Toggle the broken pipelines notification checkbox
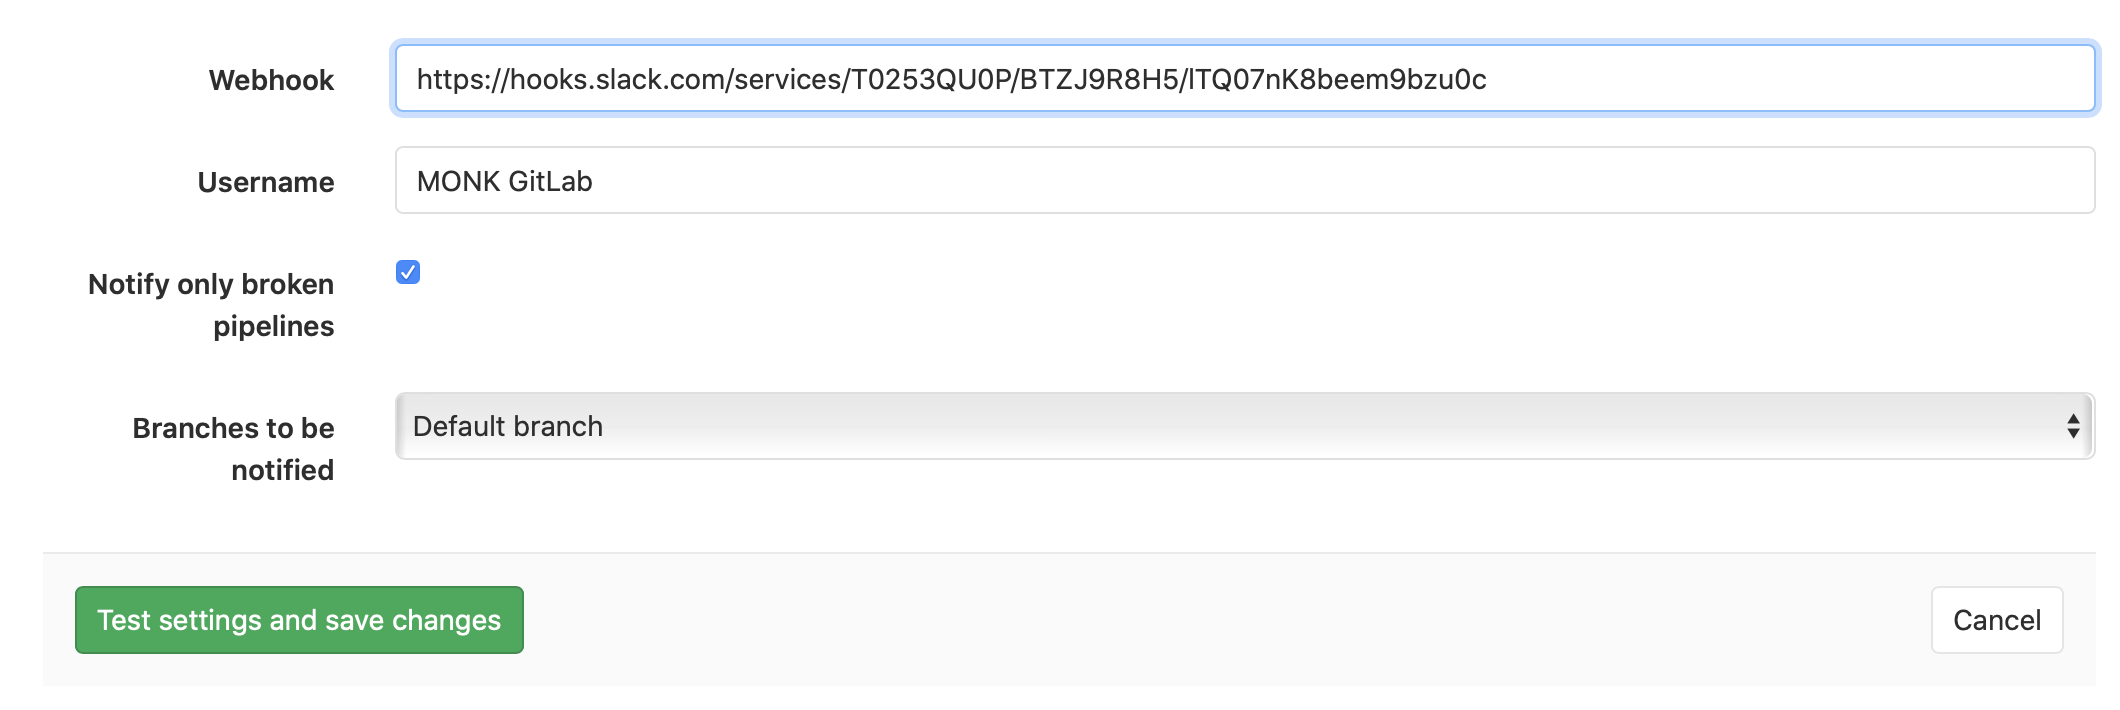The width and height of the screenshot is (2120, 710). tap(407, 271)
